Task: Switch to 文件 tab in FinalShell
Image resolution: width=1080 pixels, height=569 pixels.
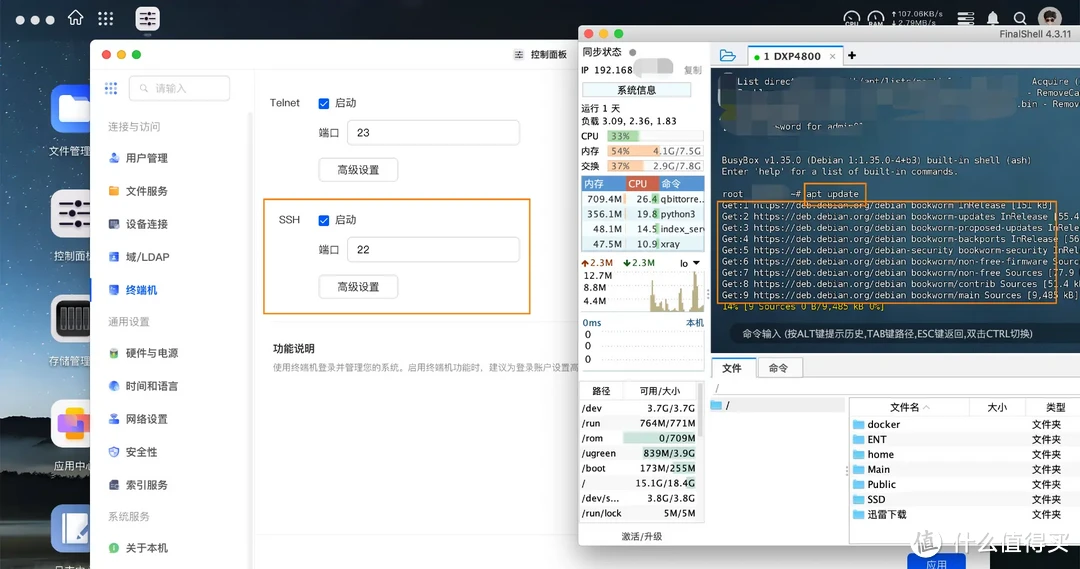Action: coord(732,368)
